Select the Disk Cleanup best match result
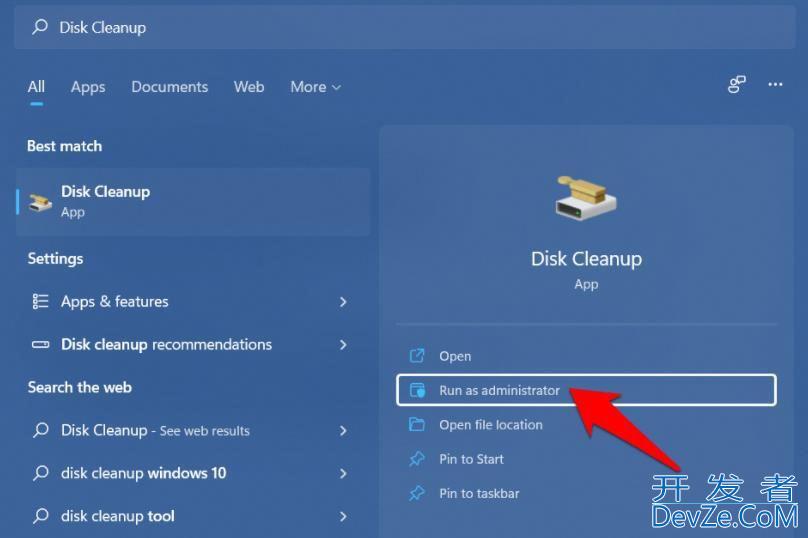This screenshot has width=808, height=538. [x=193, y=201]
